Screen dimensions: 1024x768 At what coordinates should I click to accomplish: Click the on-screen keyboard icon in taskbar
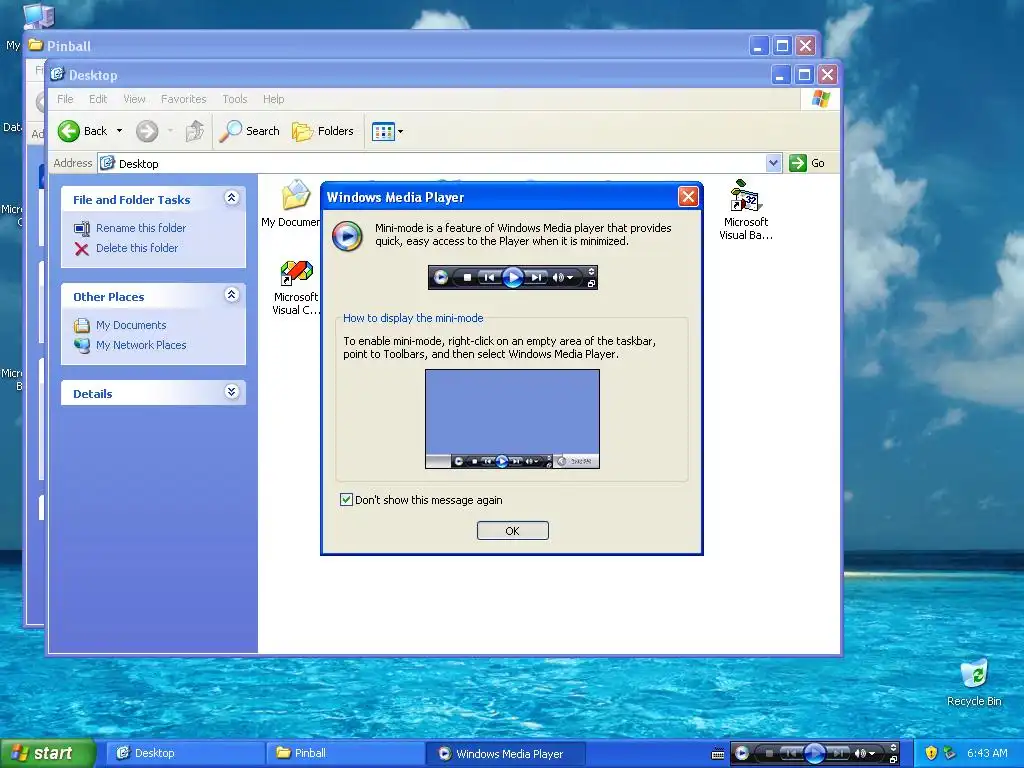tap(718, 754)
